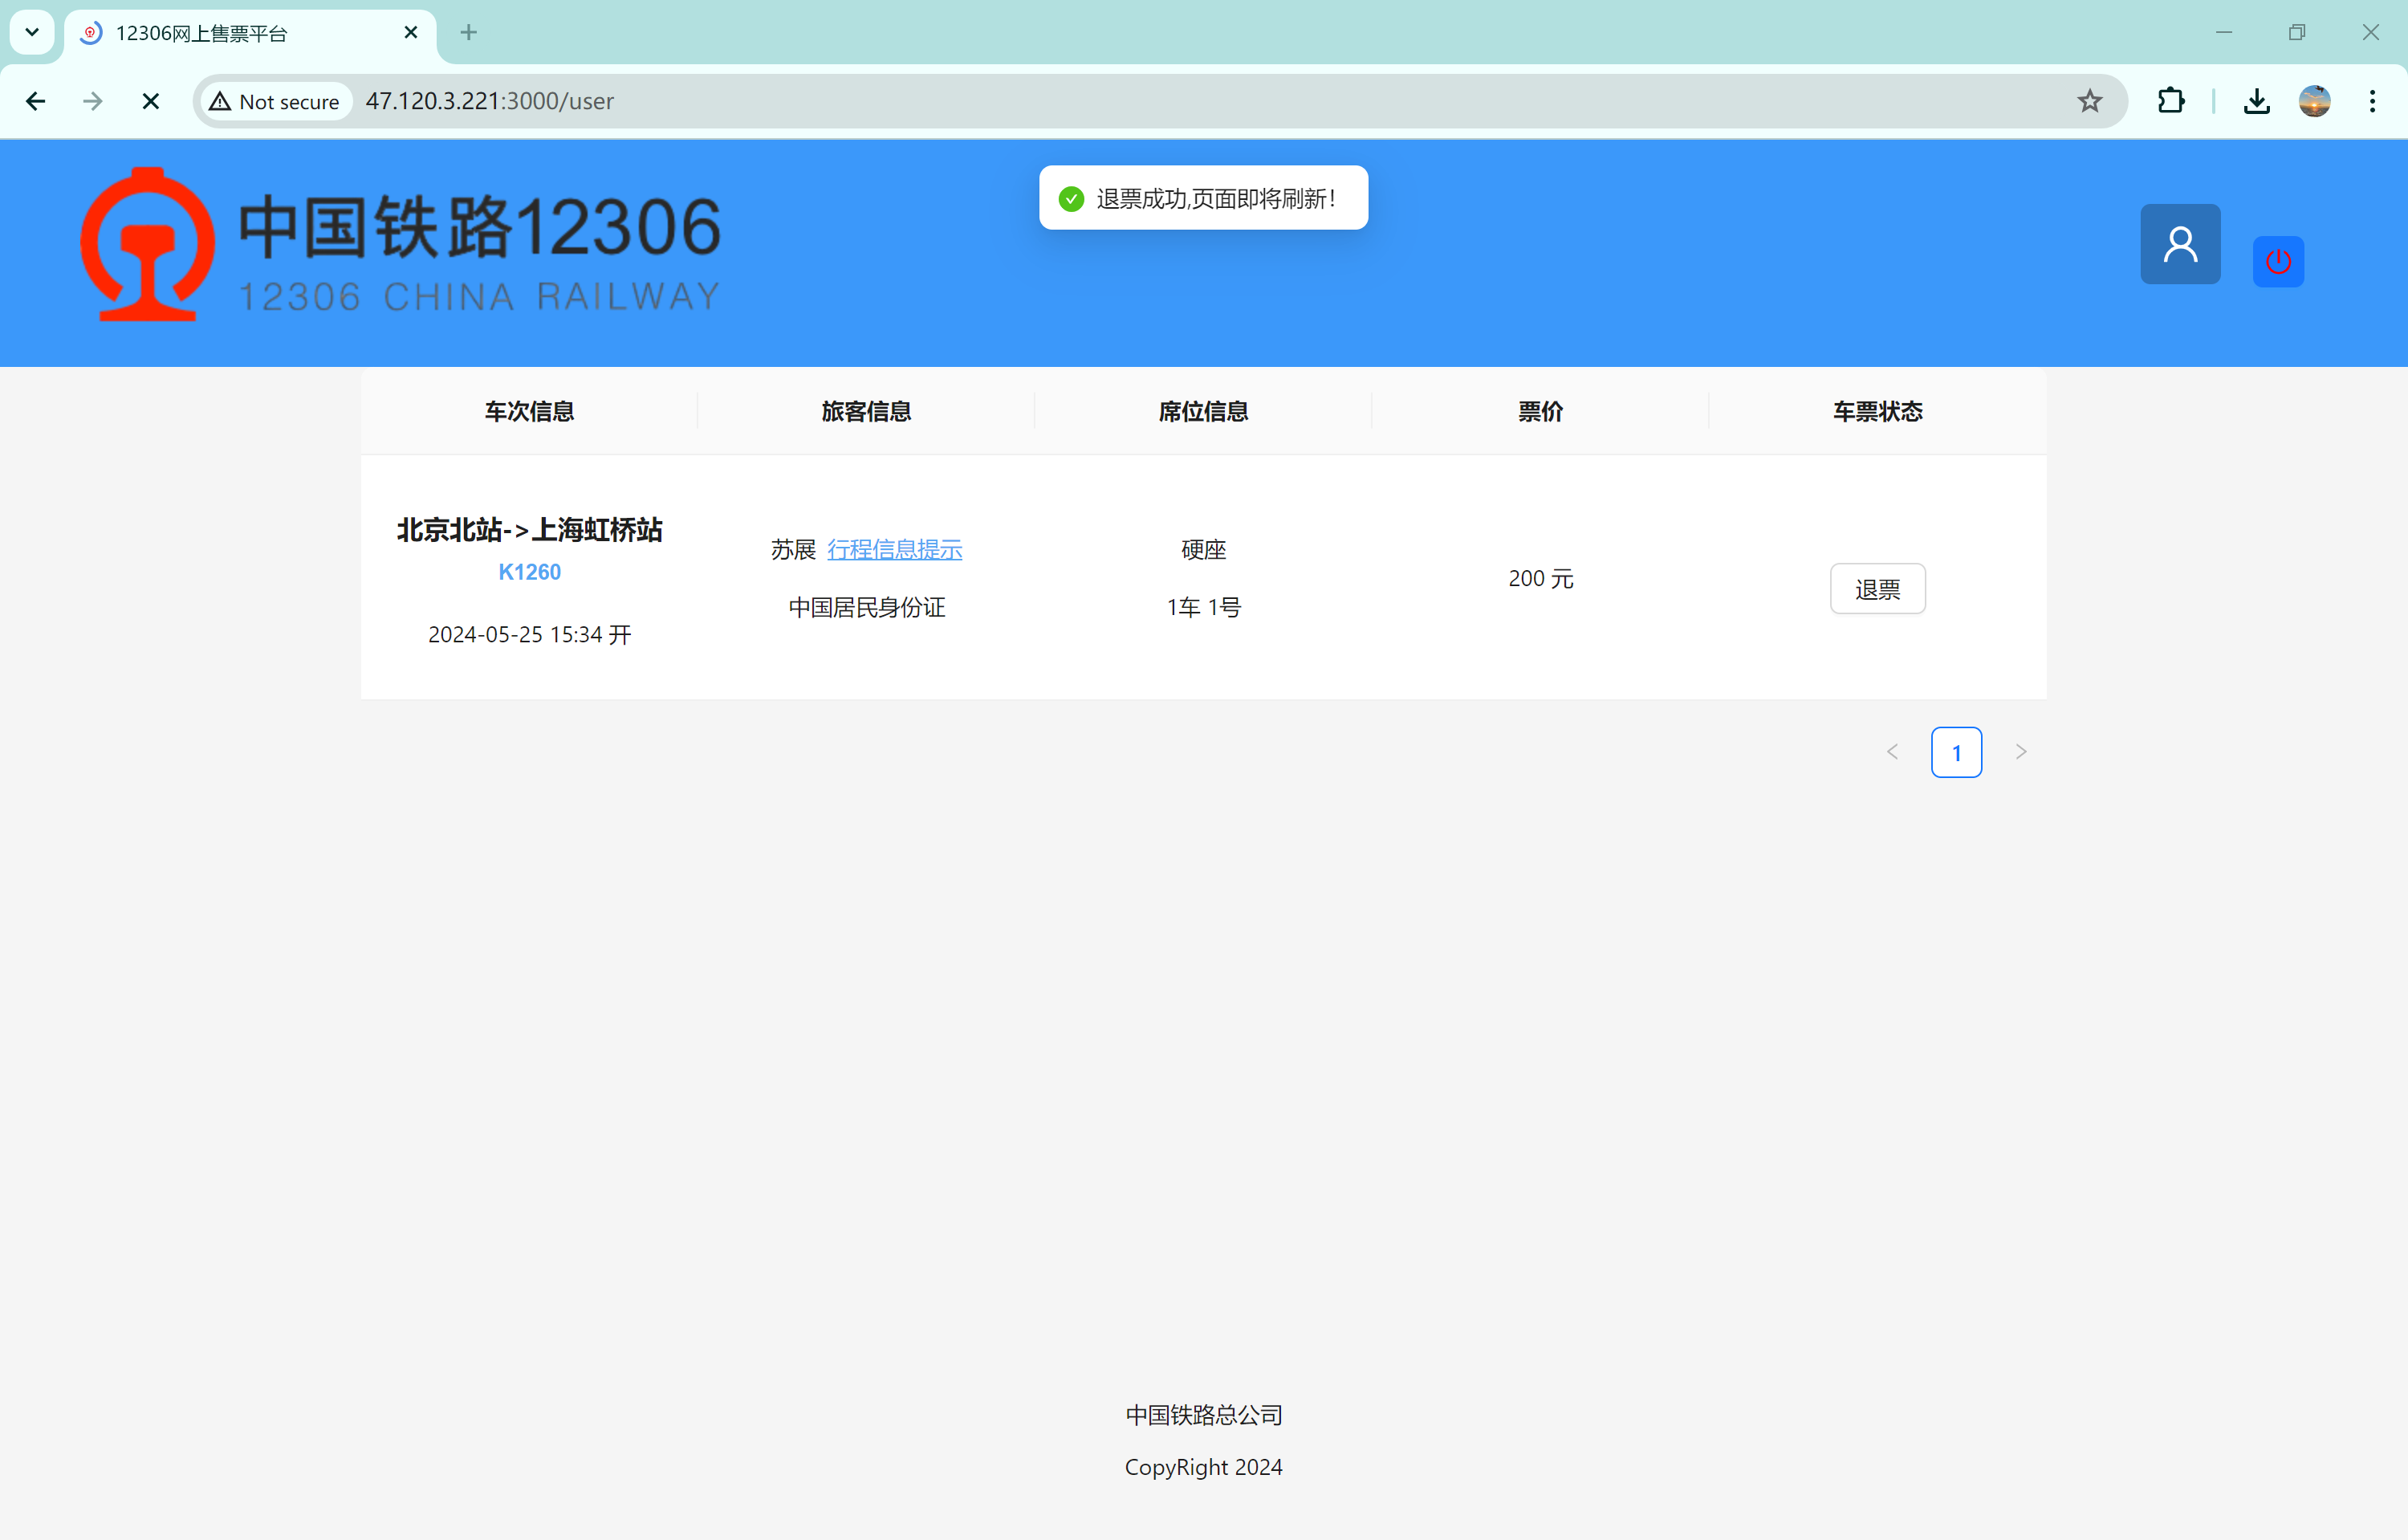Open the 行程信息提示 link
2408x1540 pixels.
point(895,549)
